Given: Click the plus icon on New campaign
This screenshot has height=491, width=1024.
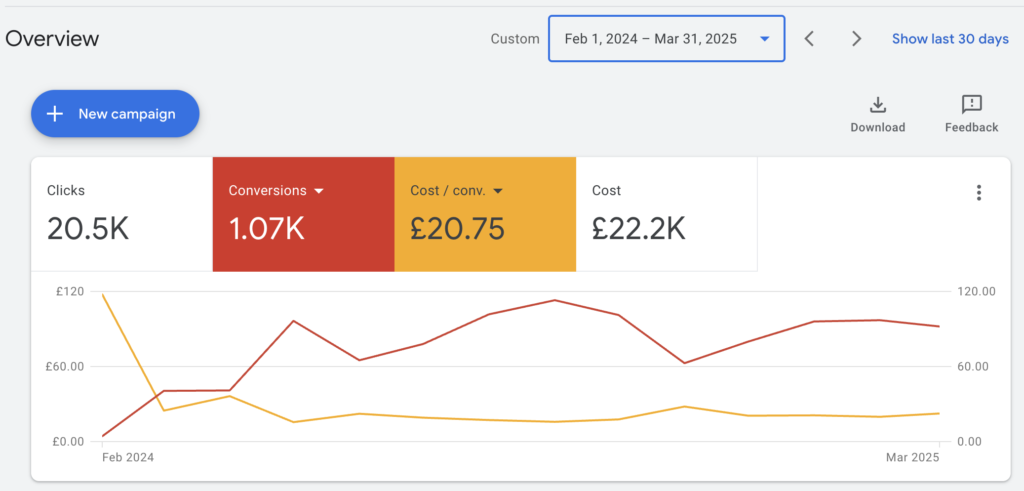Looking at the screenshot, I should coord(55,114).
